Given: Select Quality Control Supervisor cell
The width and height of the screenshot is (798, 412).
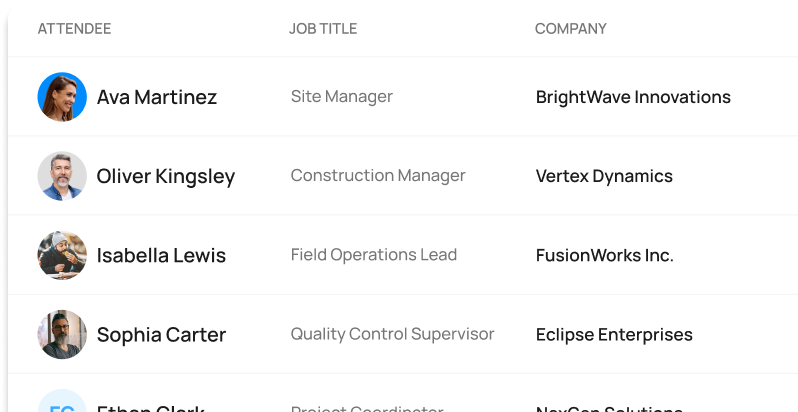Looking at the screenshot, I should tap(392, 334).
